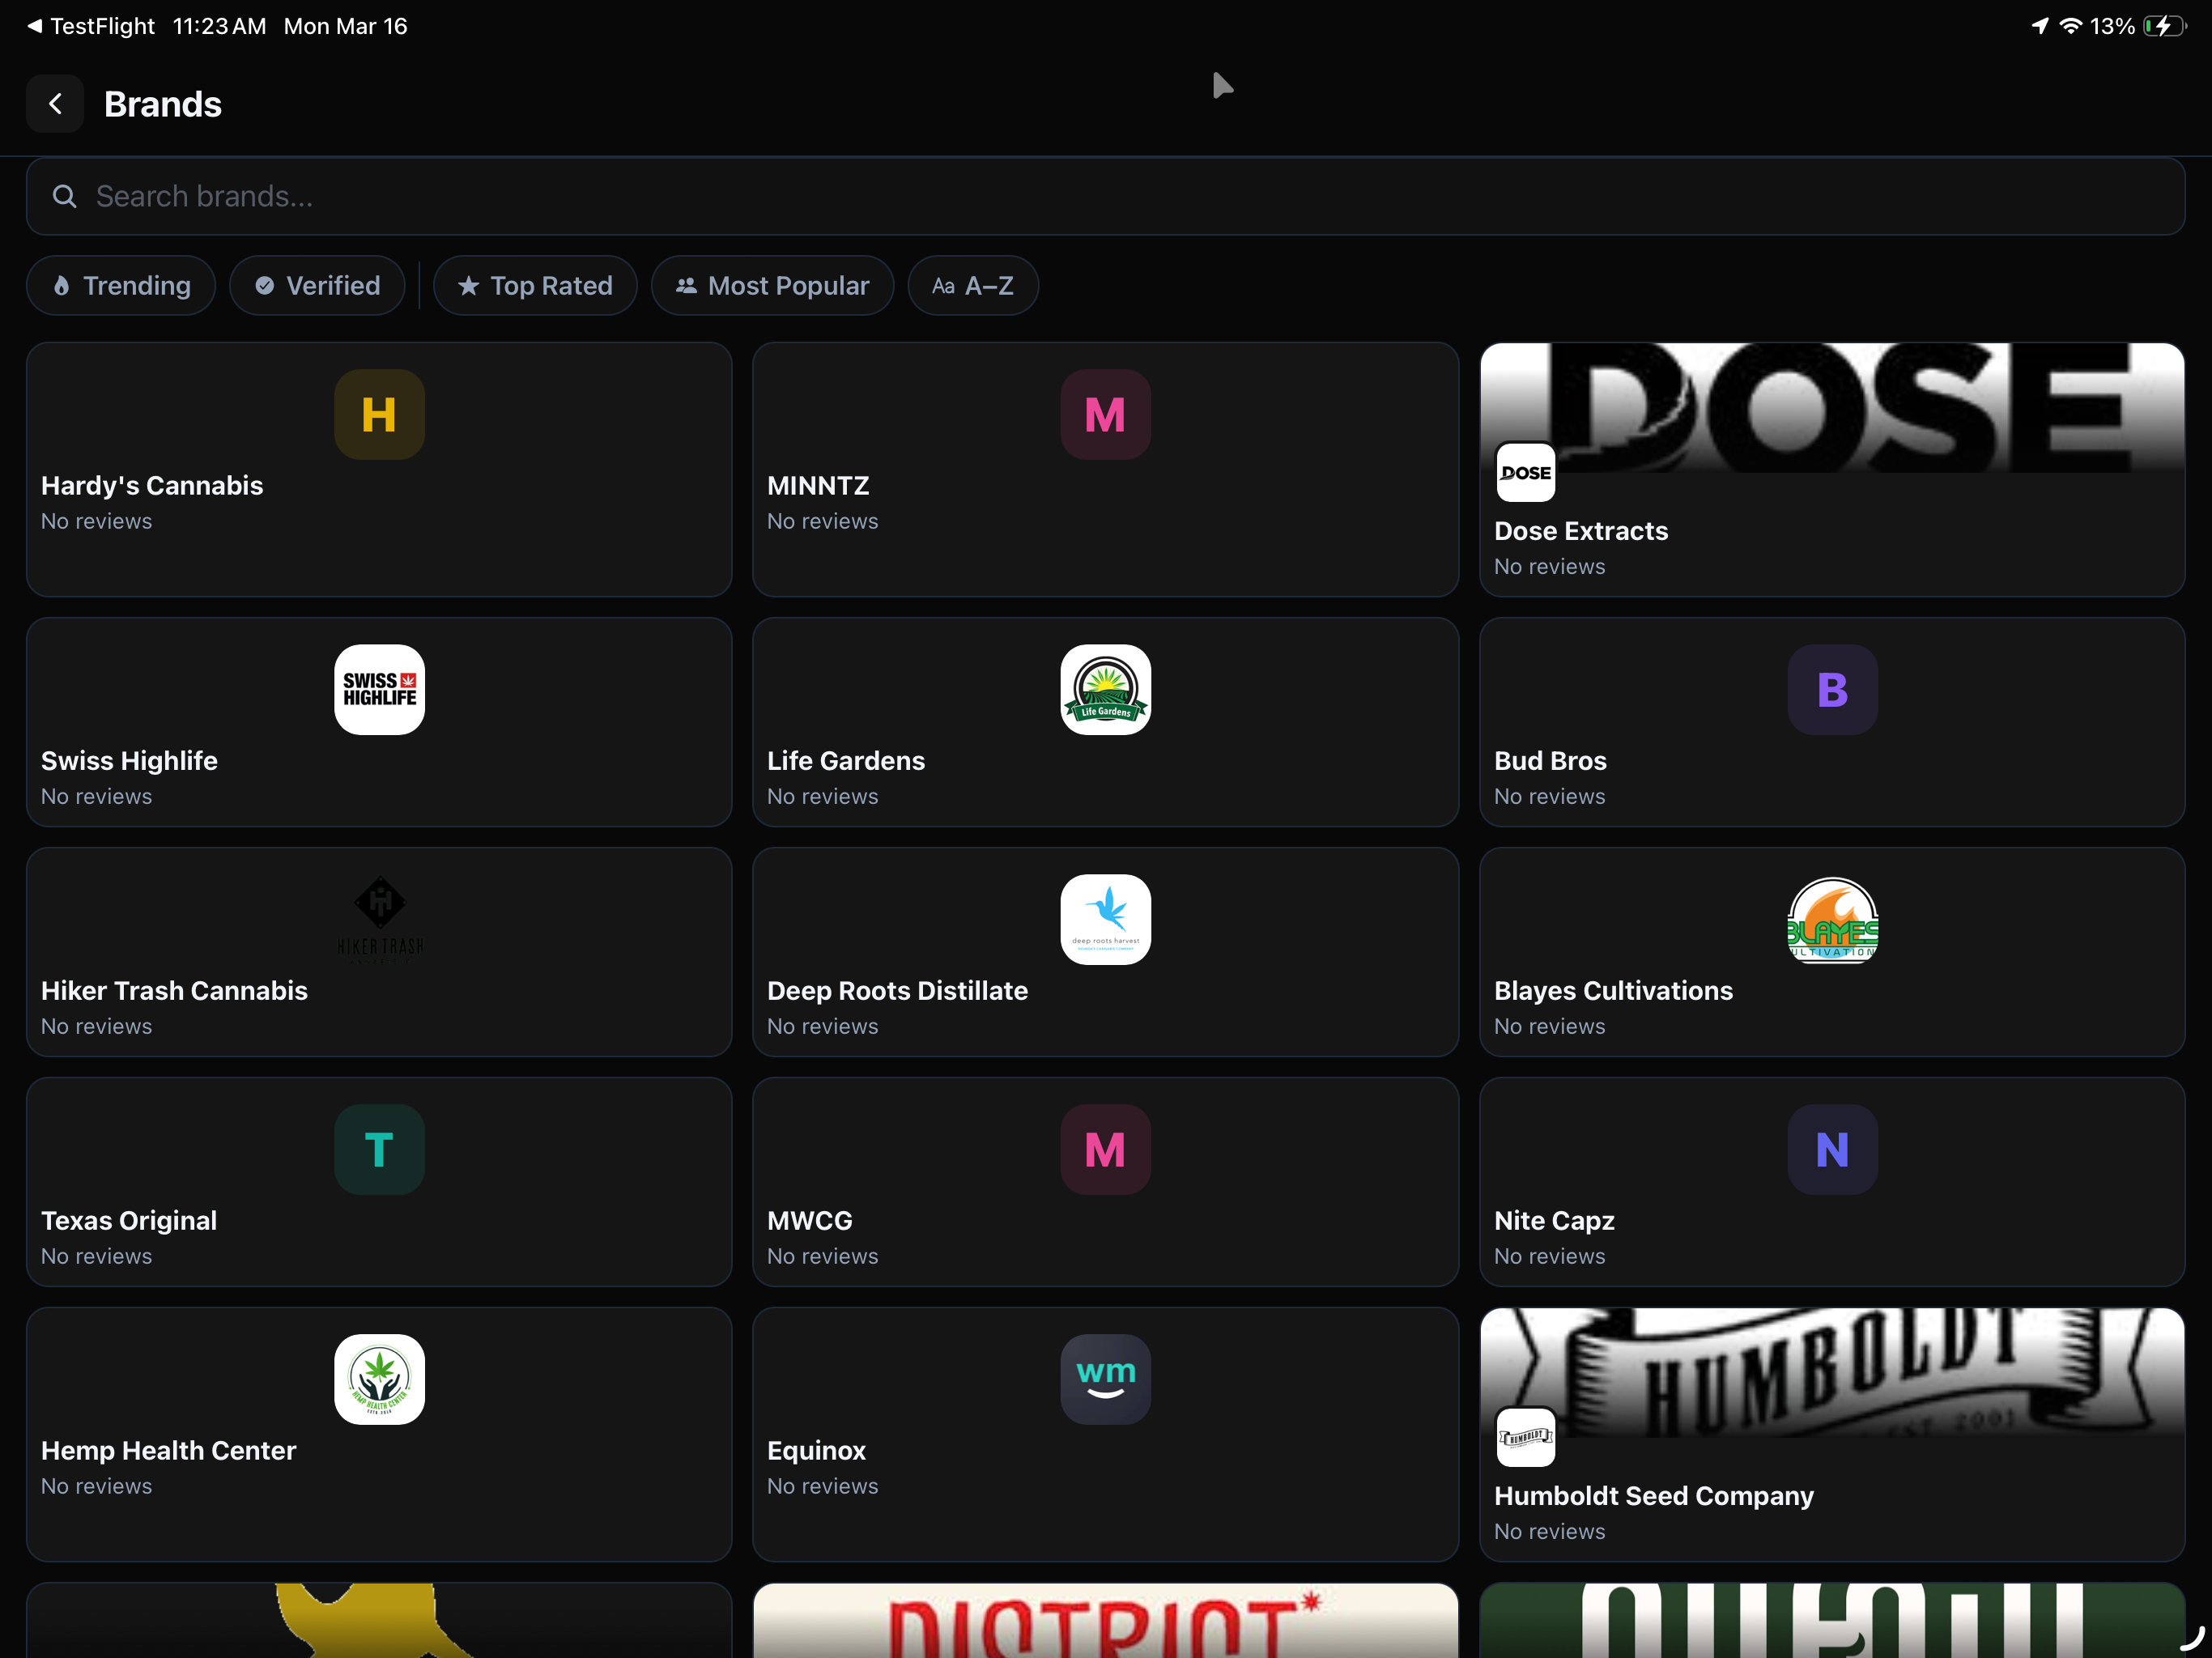Select Hemp Health Center title text
The height and width of the screenshot is (1658, 2212).
click(x=168, y=1451)
